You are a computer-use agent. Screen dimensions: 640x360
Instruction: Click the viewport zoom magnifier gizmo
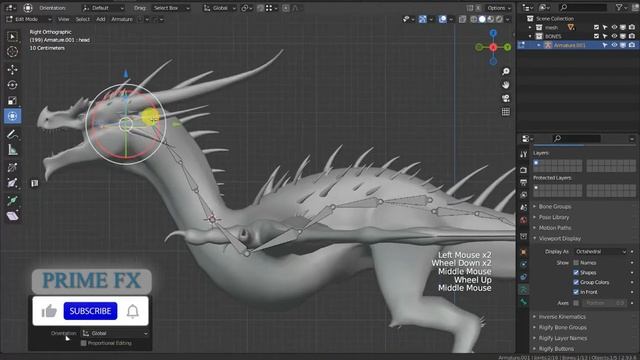pos(506,71)
